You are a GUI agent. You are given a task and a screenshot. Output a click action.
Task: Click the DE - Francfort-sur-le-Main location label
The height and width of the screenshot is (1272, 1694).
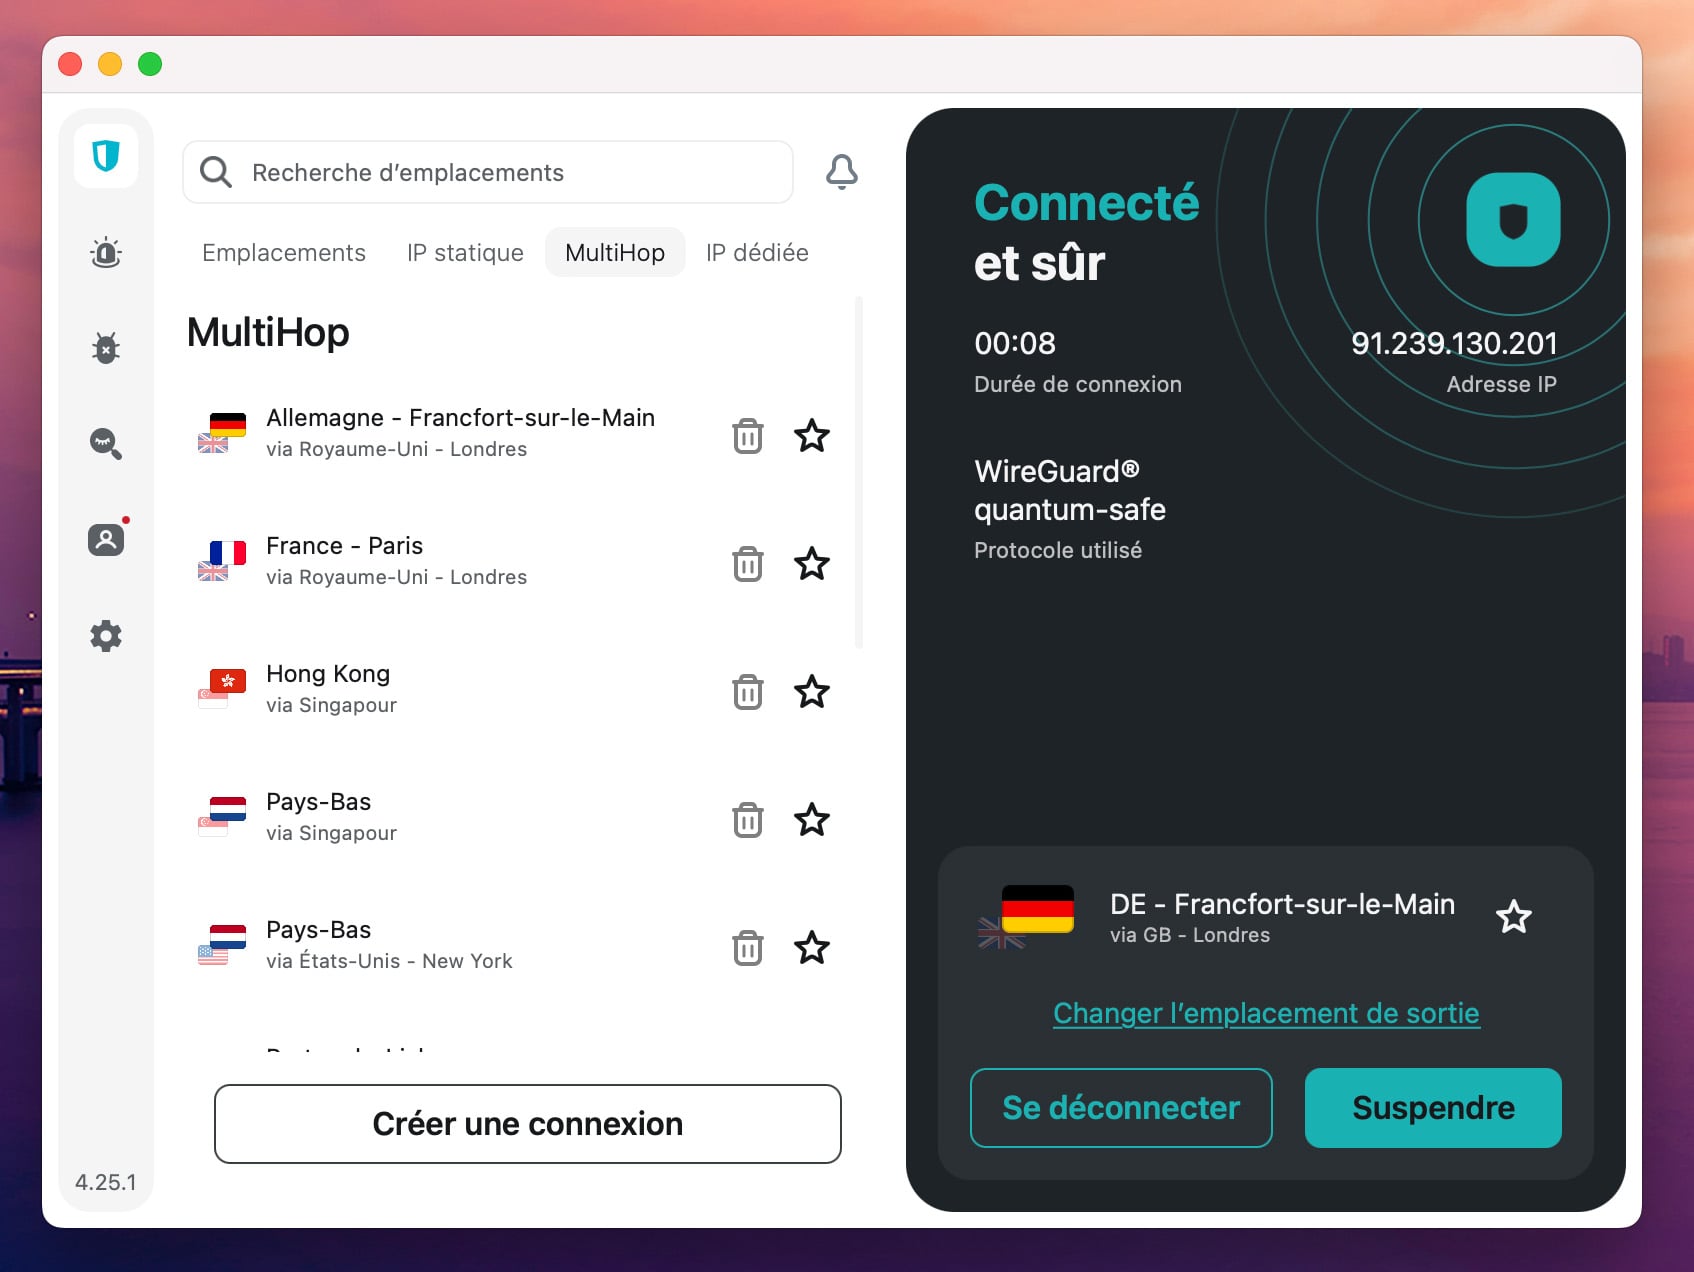(x=1282, y=904)
